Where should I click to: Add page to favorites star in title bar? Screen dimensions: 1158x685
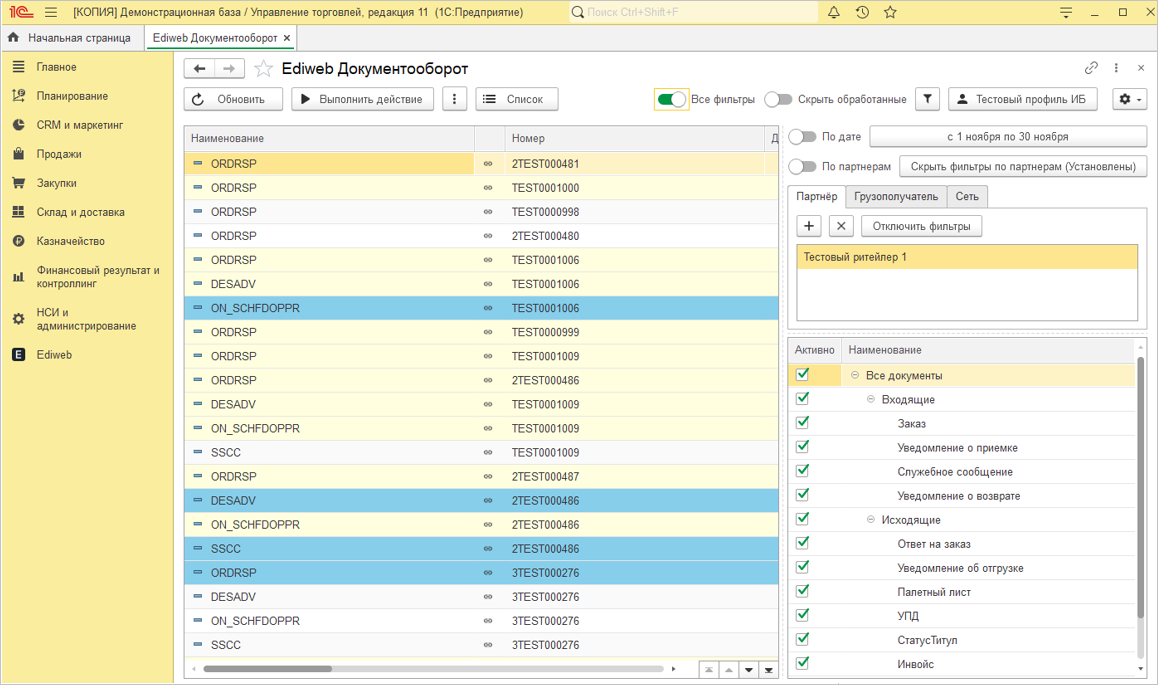click(x=890, y=12)
